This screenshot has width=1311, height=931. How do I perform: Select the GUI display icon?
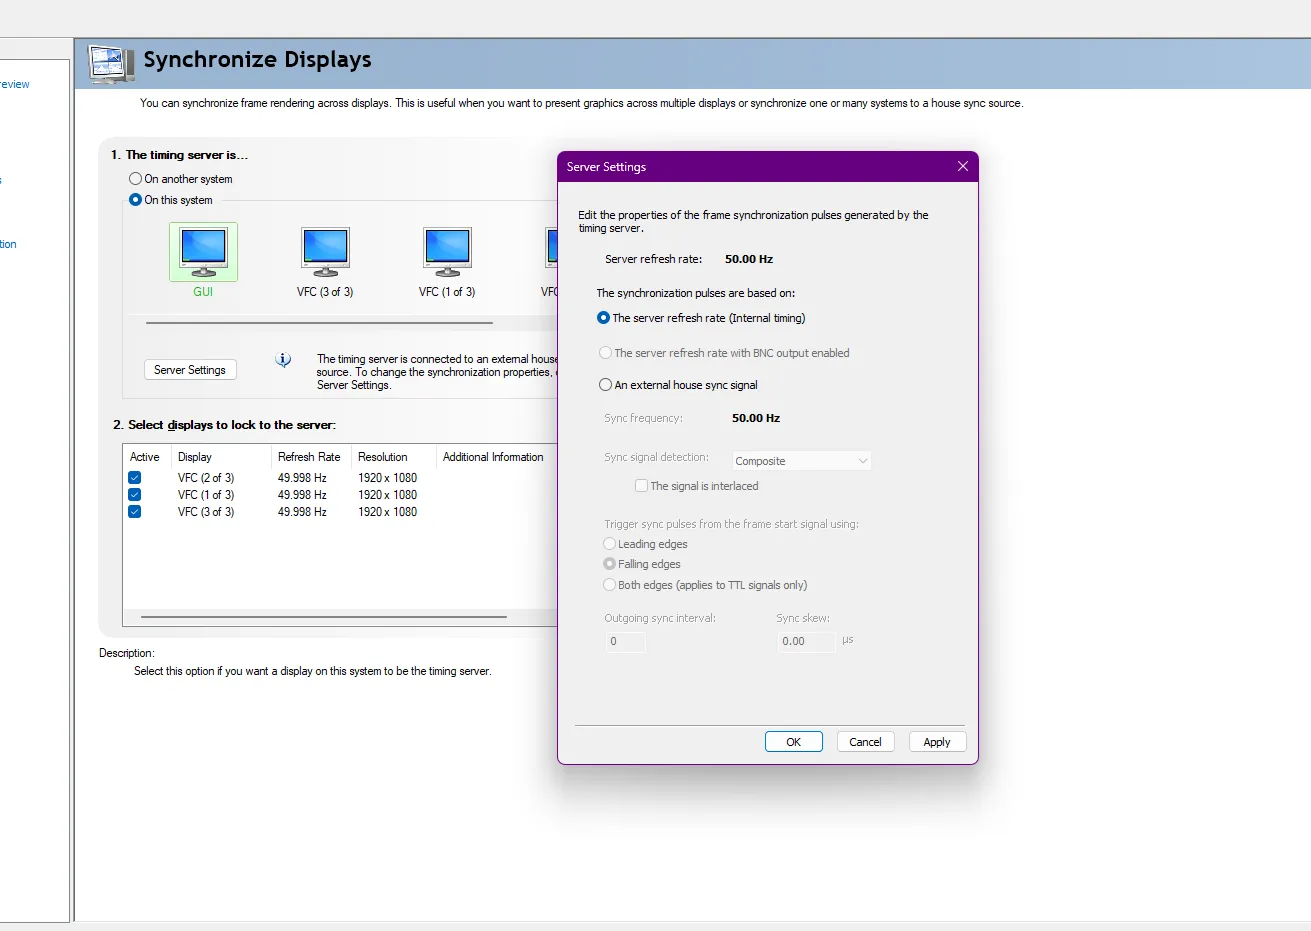click(203, 251)
